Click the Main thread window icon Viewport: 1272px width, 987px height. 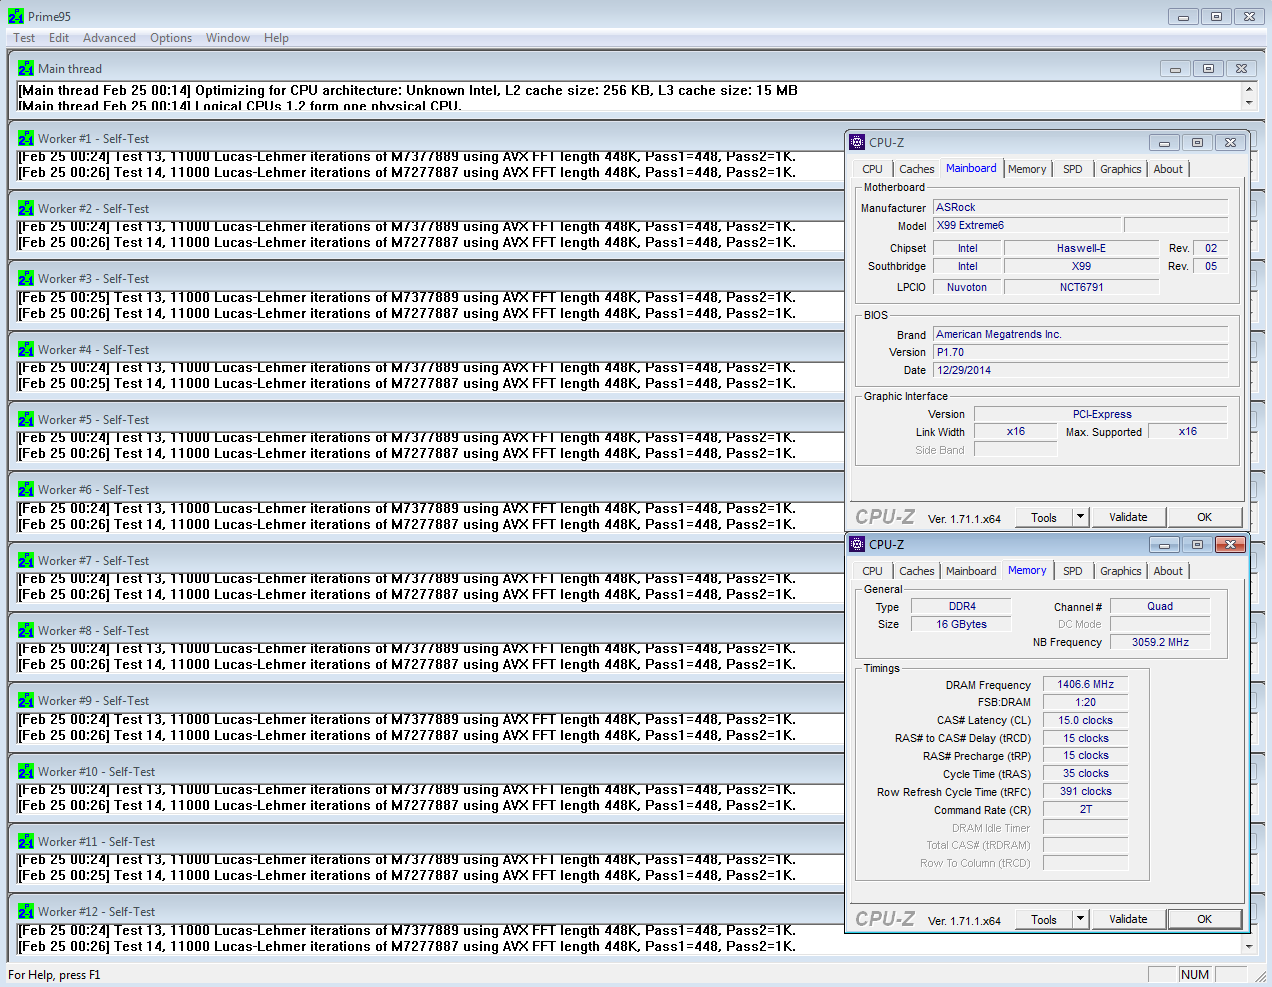(x=26, y=69)
